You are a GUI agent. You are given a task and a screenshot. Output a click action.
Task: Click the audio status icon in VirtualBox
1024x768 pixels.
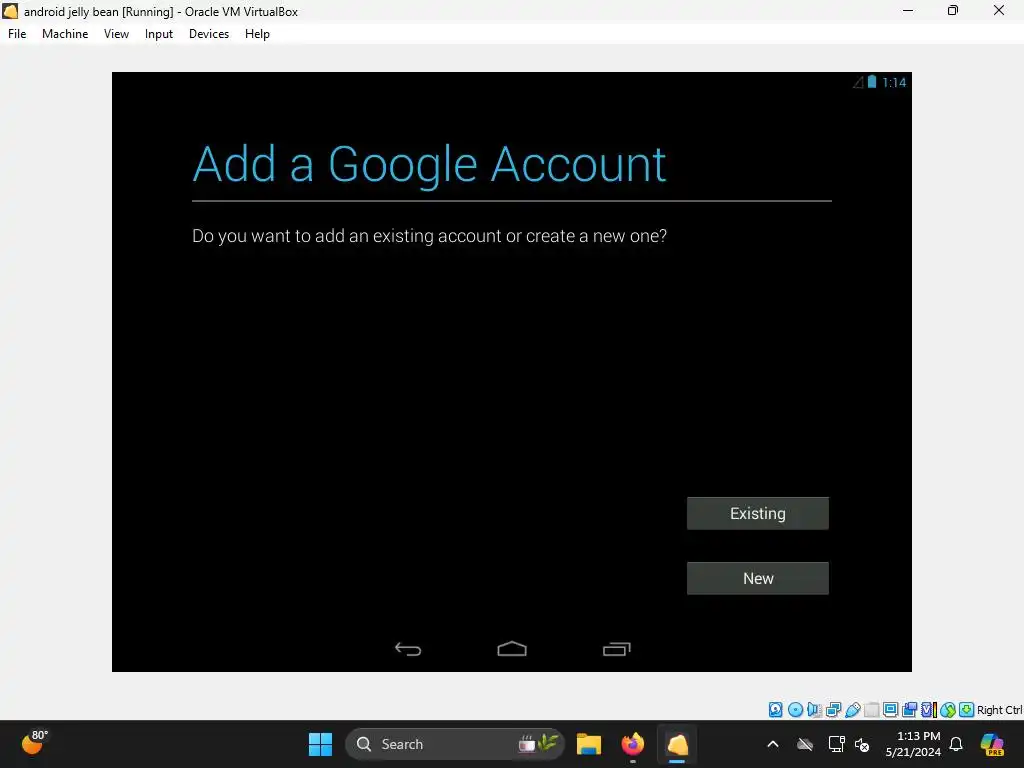tap(814, 710)
